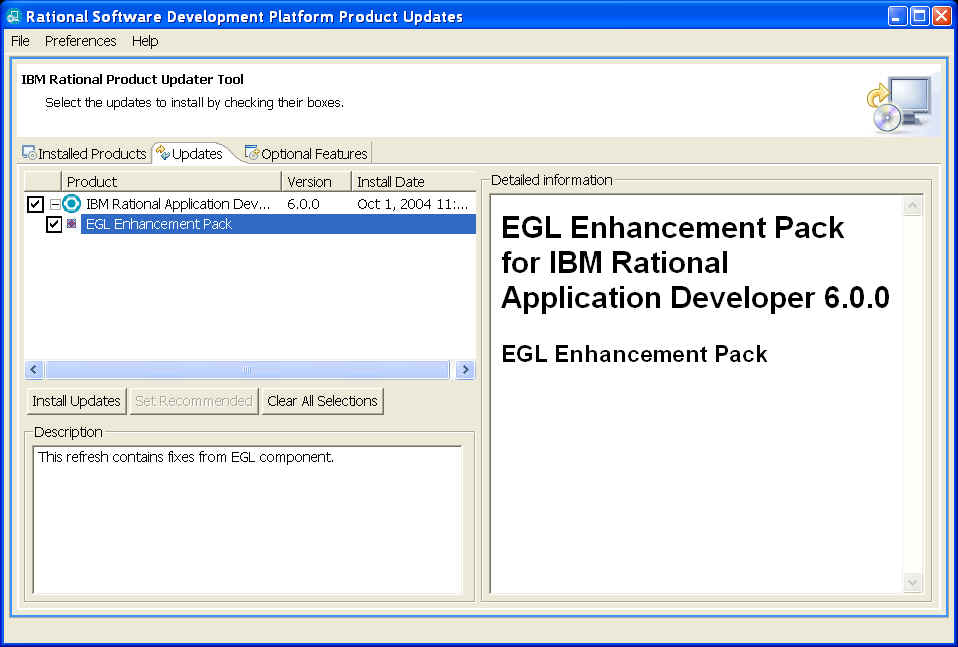
Task: Select the EGL Enhancement Pack row
Action: [x=278, y=224]
